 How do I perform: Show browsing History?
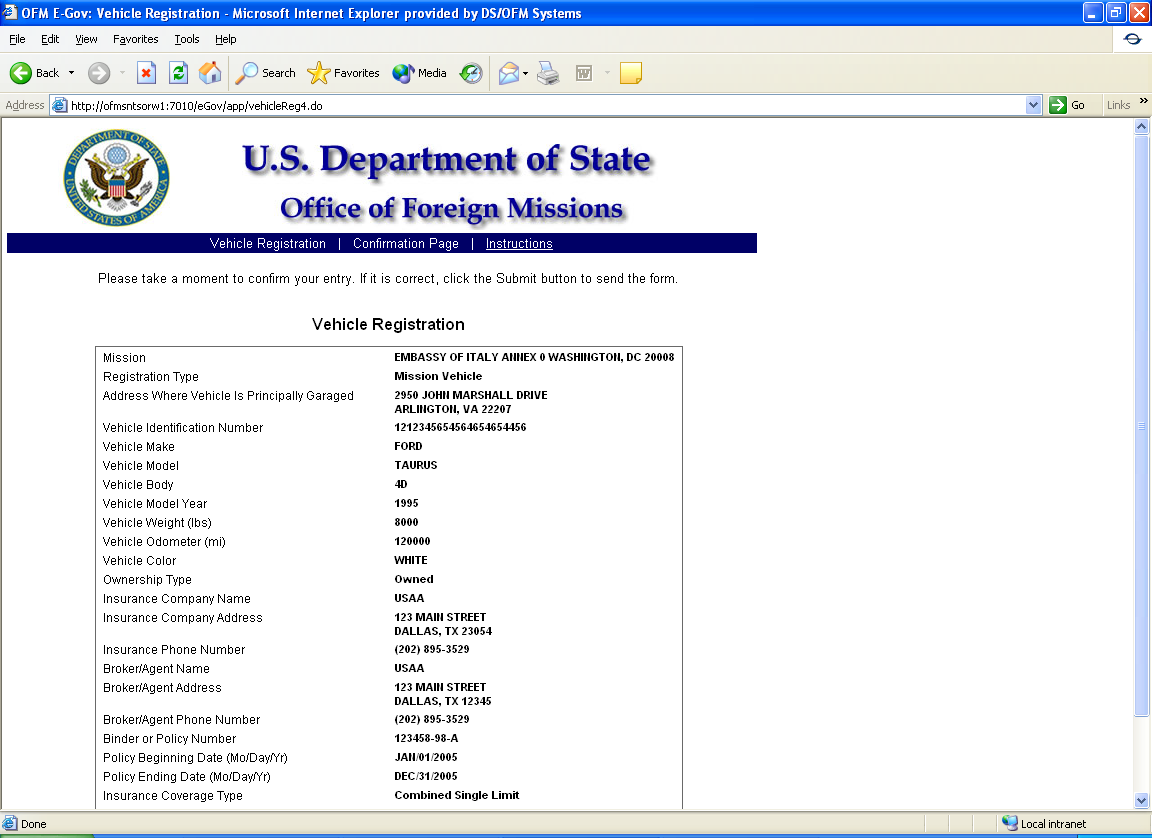(471, 73)
